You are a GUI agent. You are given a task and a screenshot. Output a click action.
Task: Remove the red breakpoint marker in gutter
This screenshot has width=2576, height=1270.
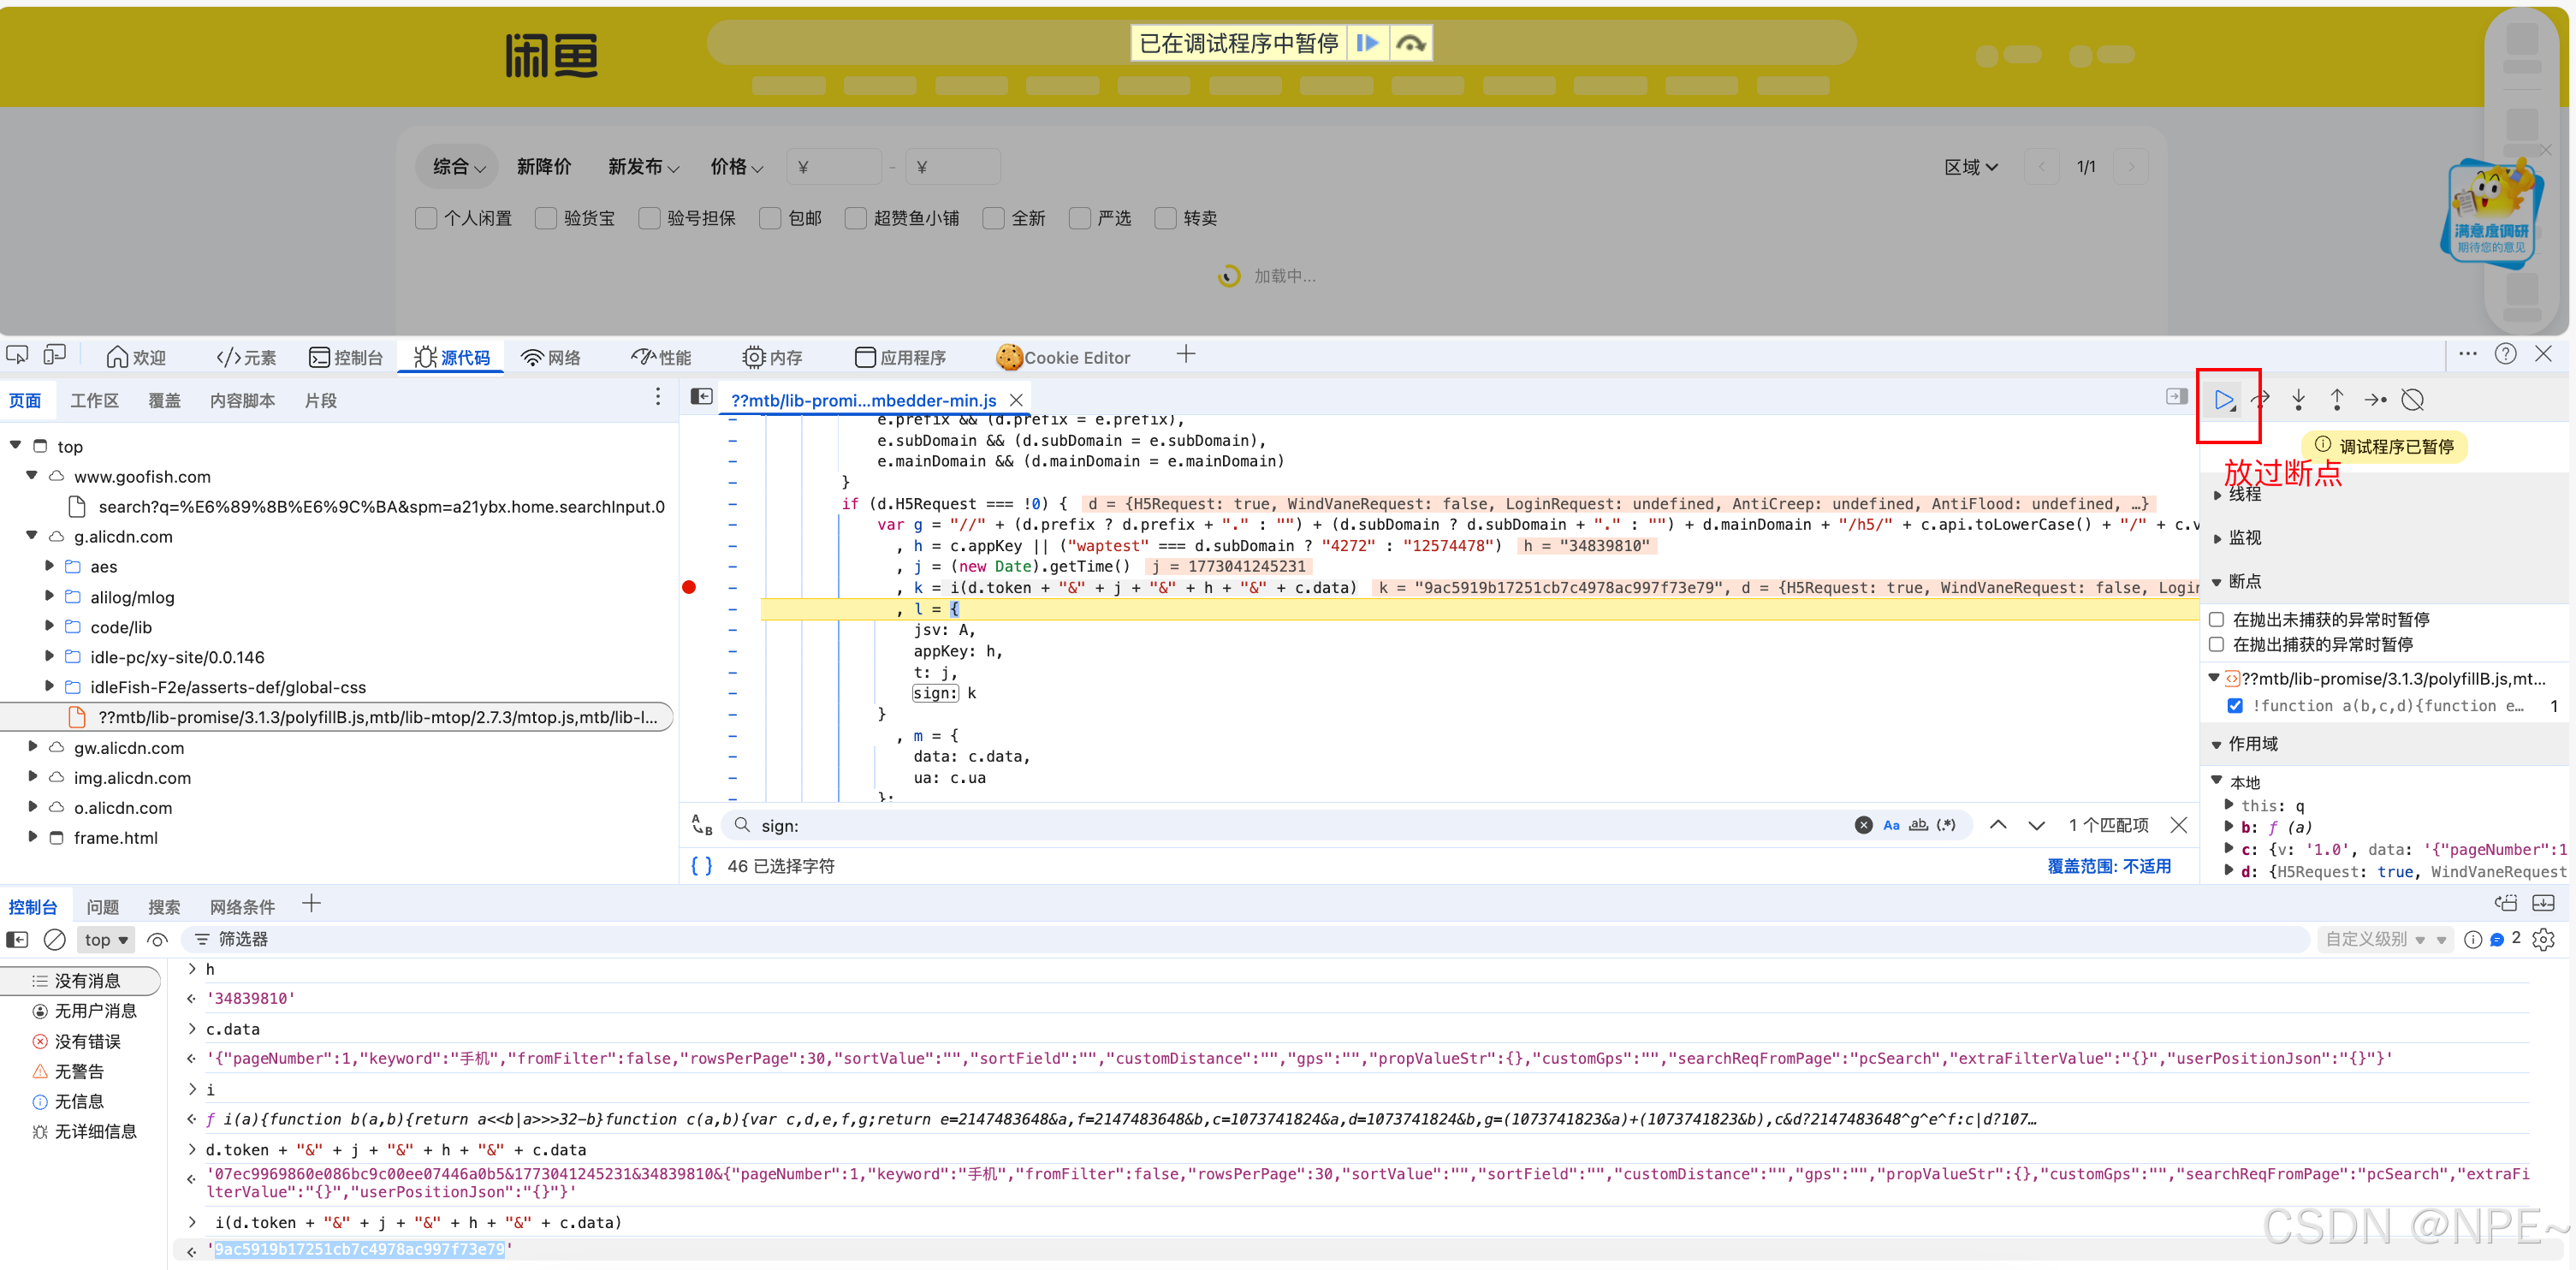(689, 587)
